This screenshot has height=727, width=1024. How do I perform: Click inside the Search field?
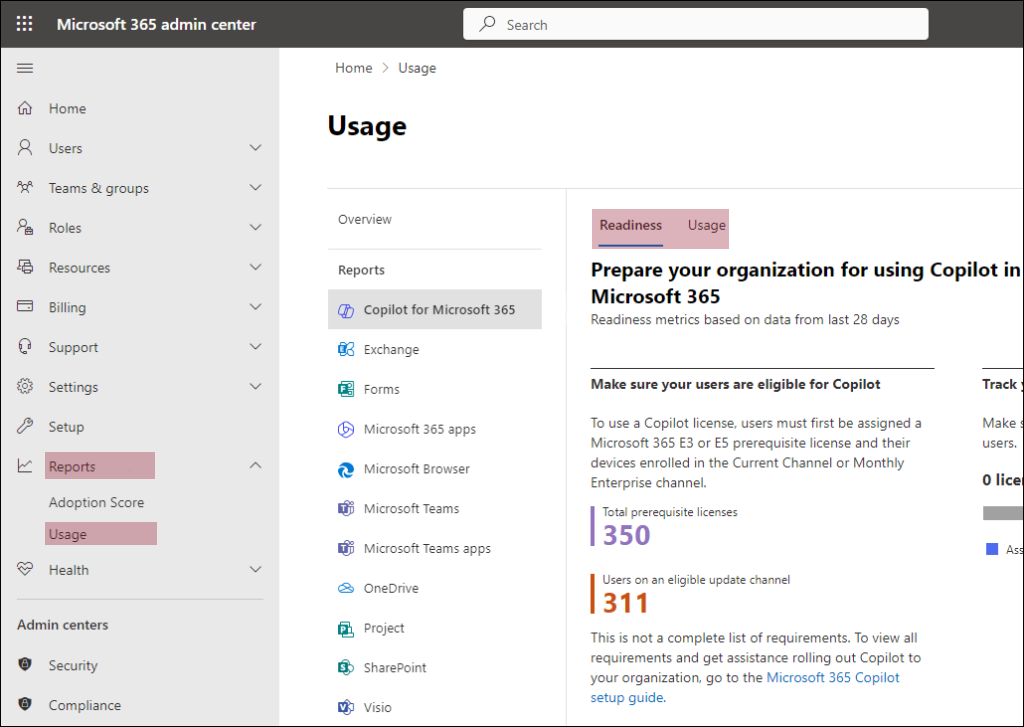[695, 23]
